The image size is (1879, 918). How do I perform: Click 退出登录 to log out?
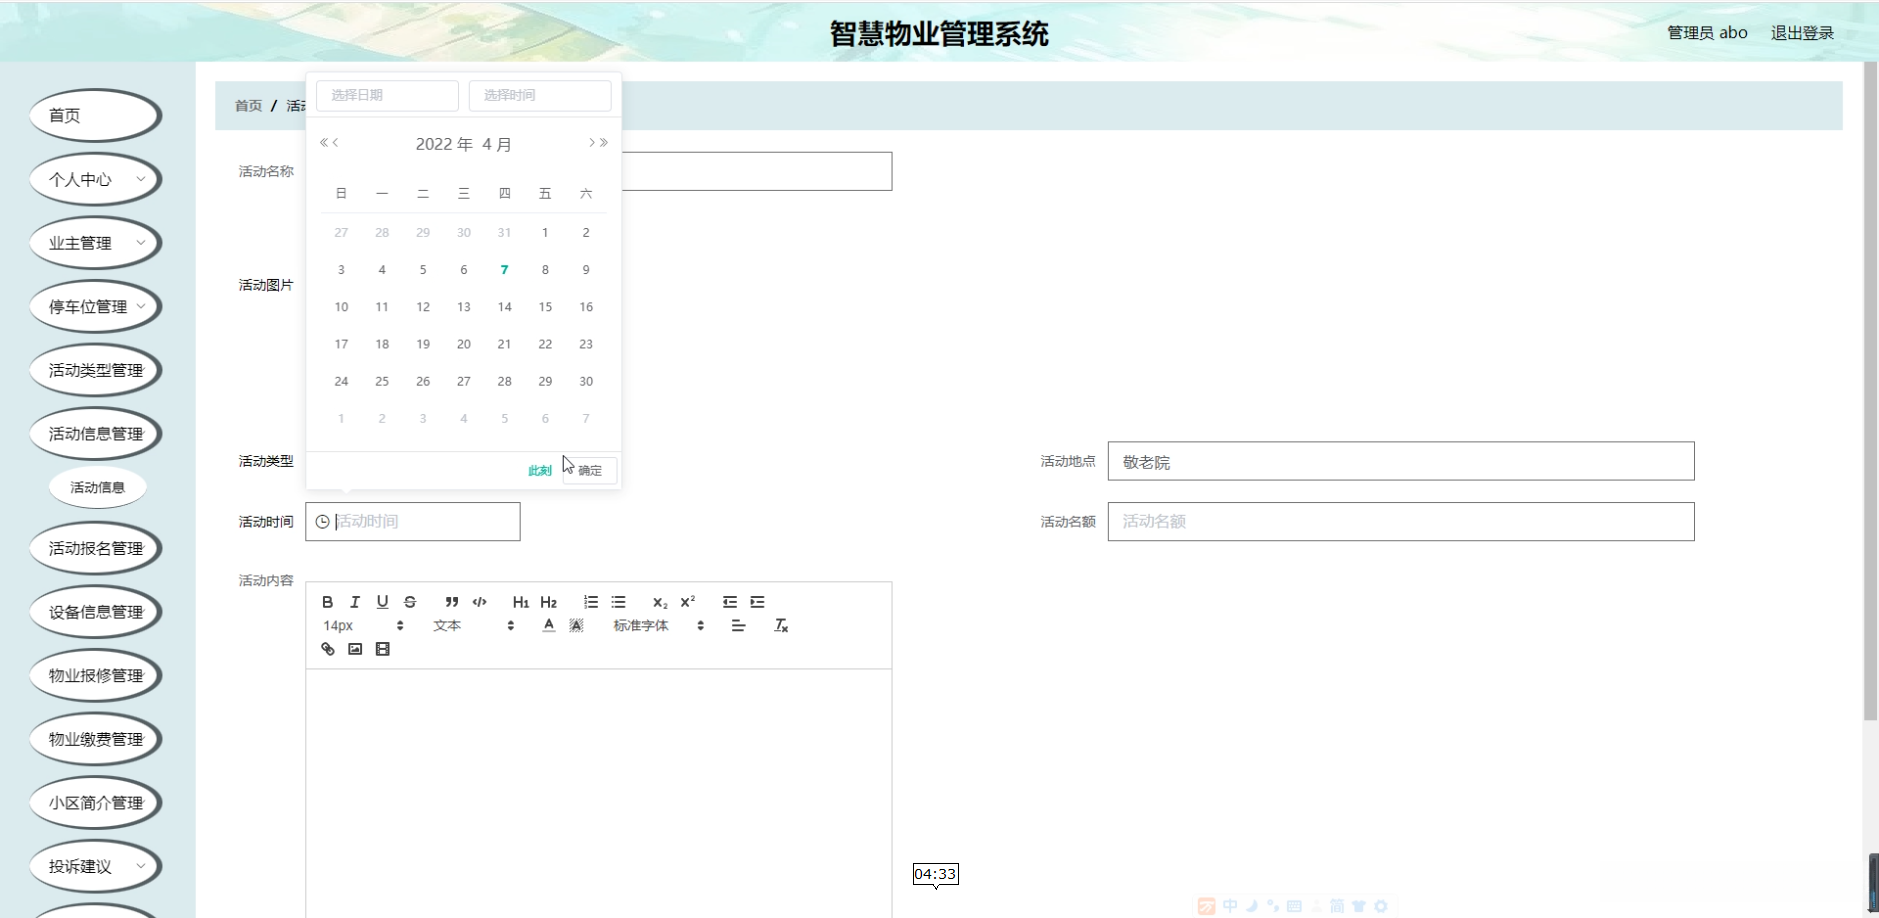[x=1802, y=33]
